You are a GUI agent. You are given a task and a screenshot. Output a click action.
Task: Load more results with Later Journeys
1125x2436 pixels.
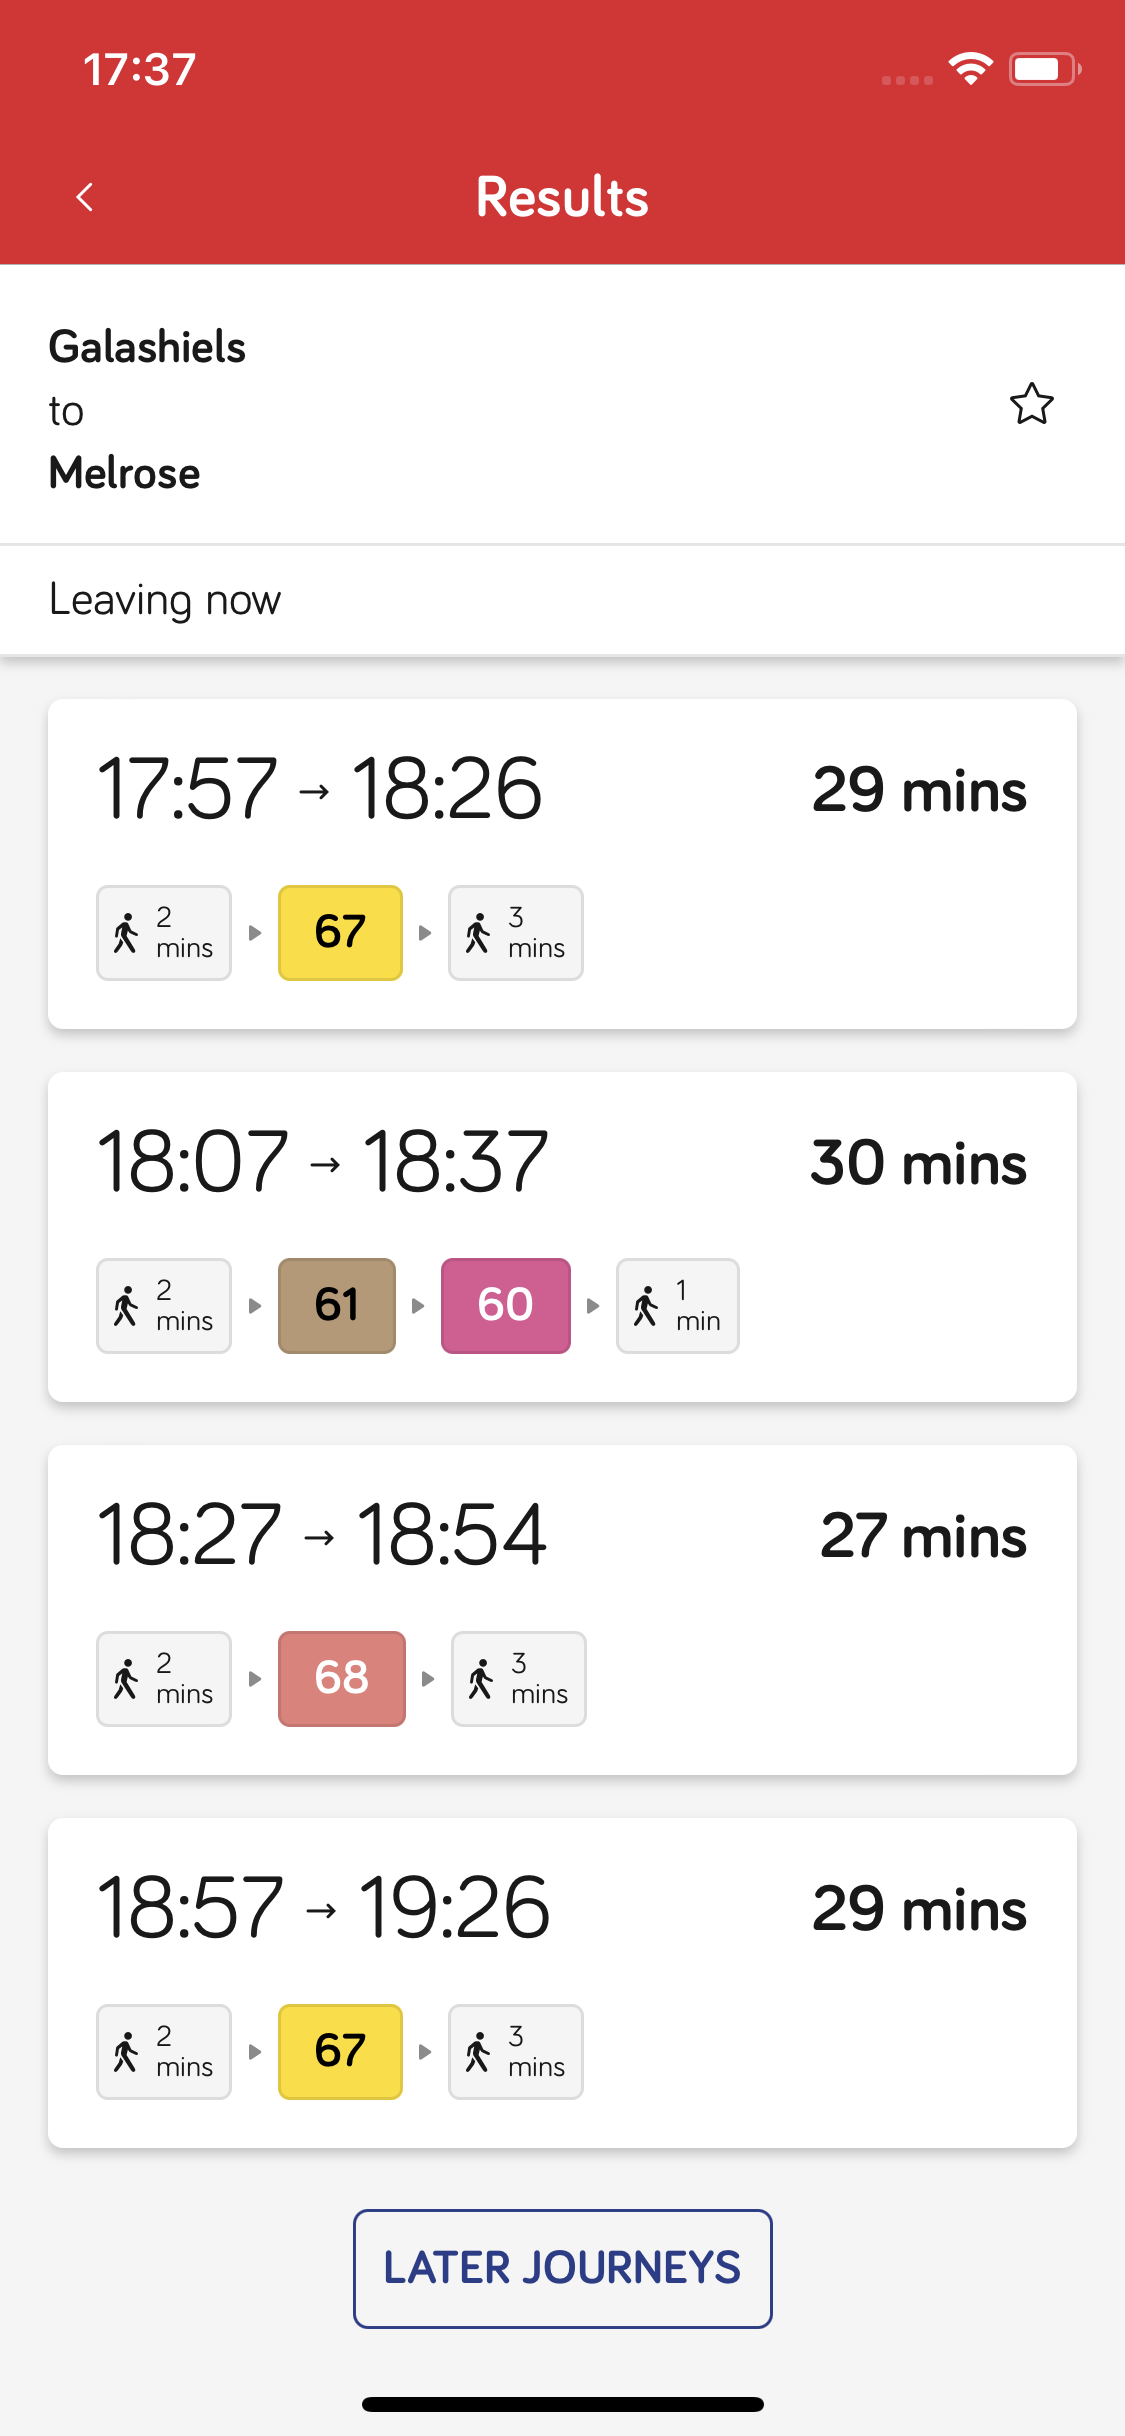point(562,2268)
